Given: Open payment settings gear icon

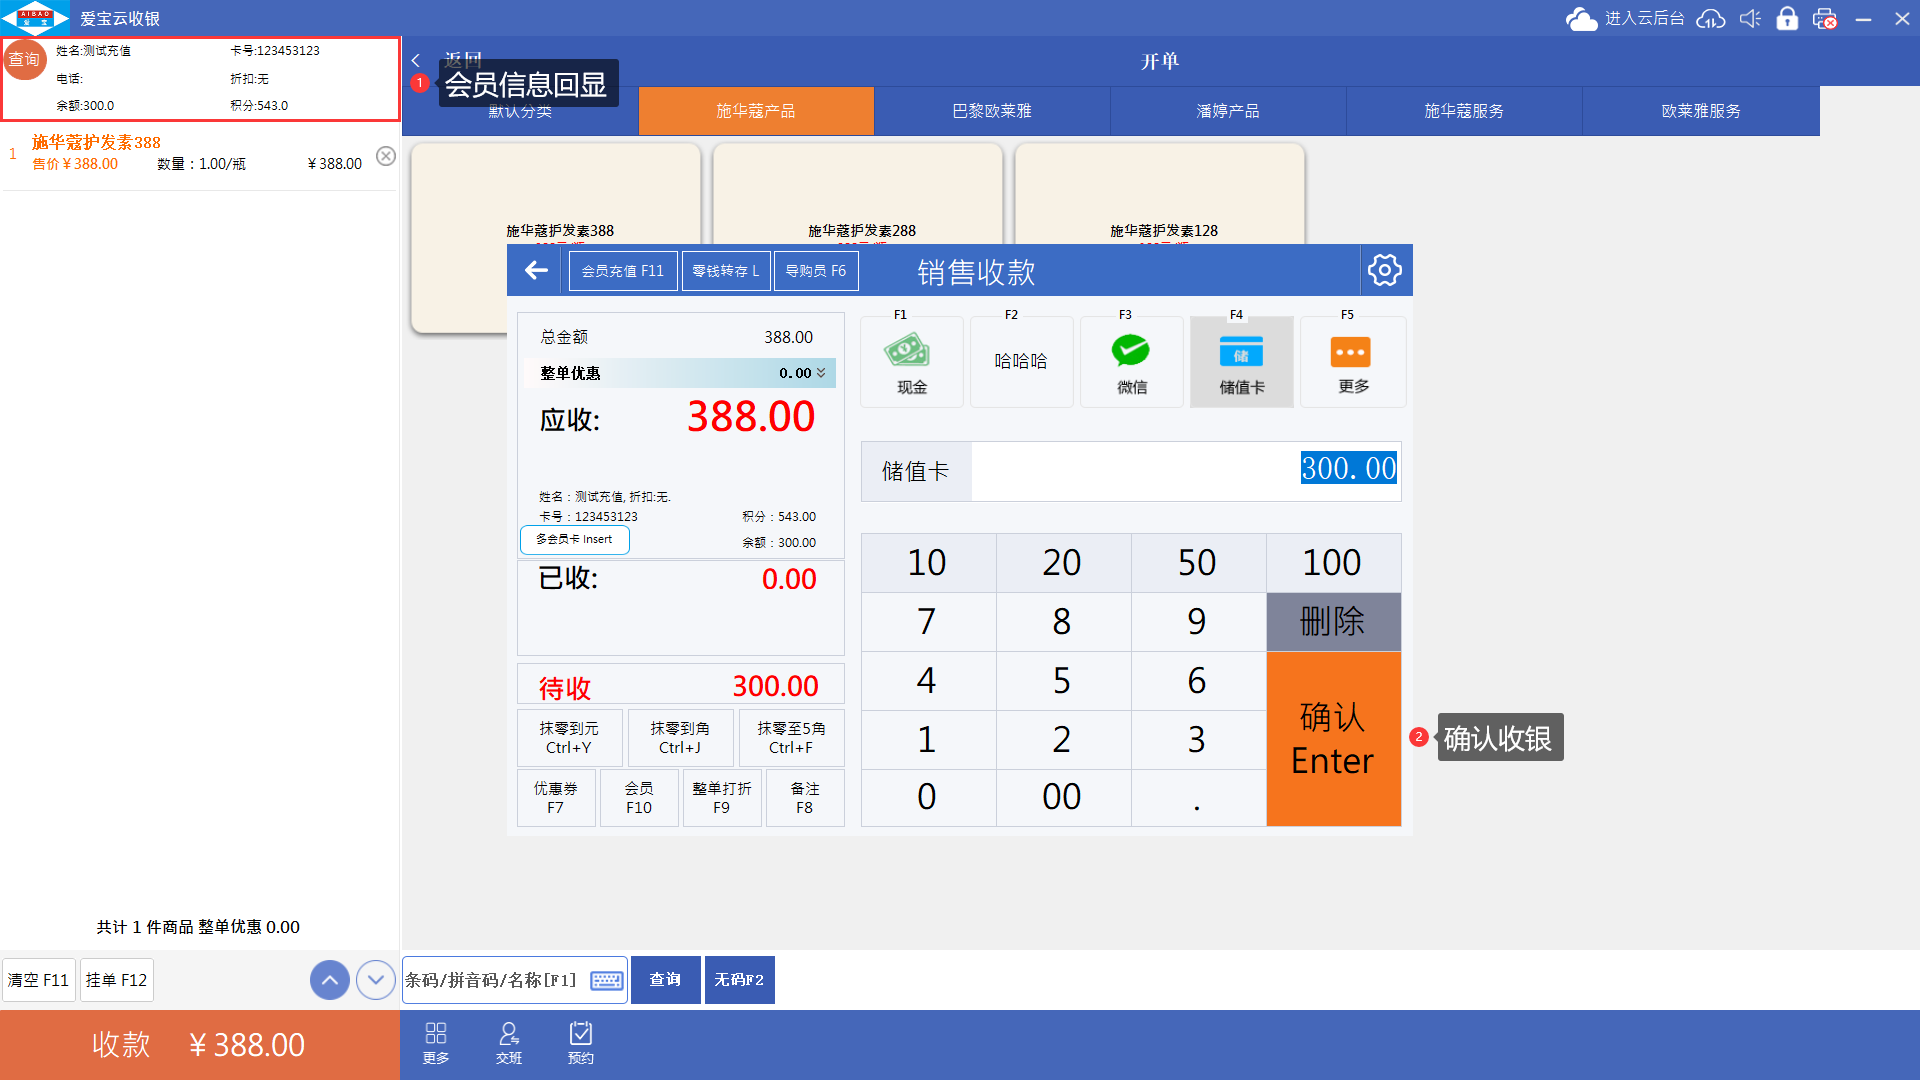Looking at the screenshot, I should tap(1385, 270).
